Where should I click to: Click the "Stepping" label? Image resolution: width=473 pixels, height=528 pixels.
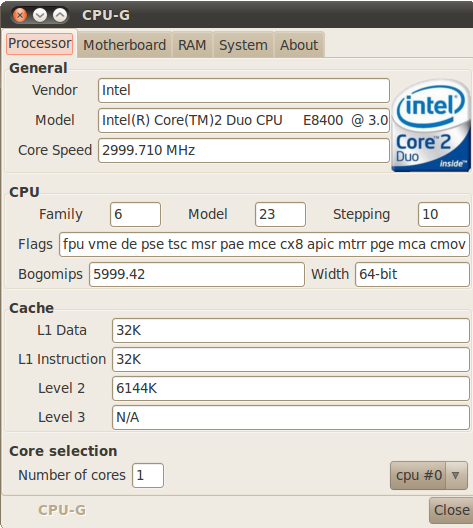[362, 214]
